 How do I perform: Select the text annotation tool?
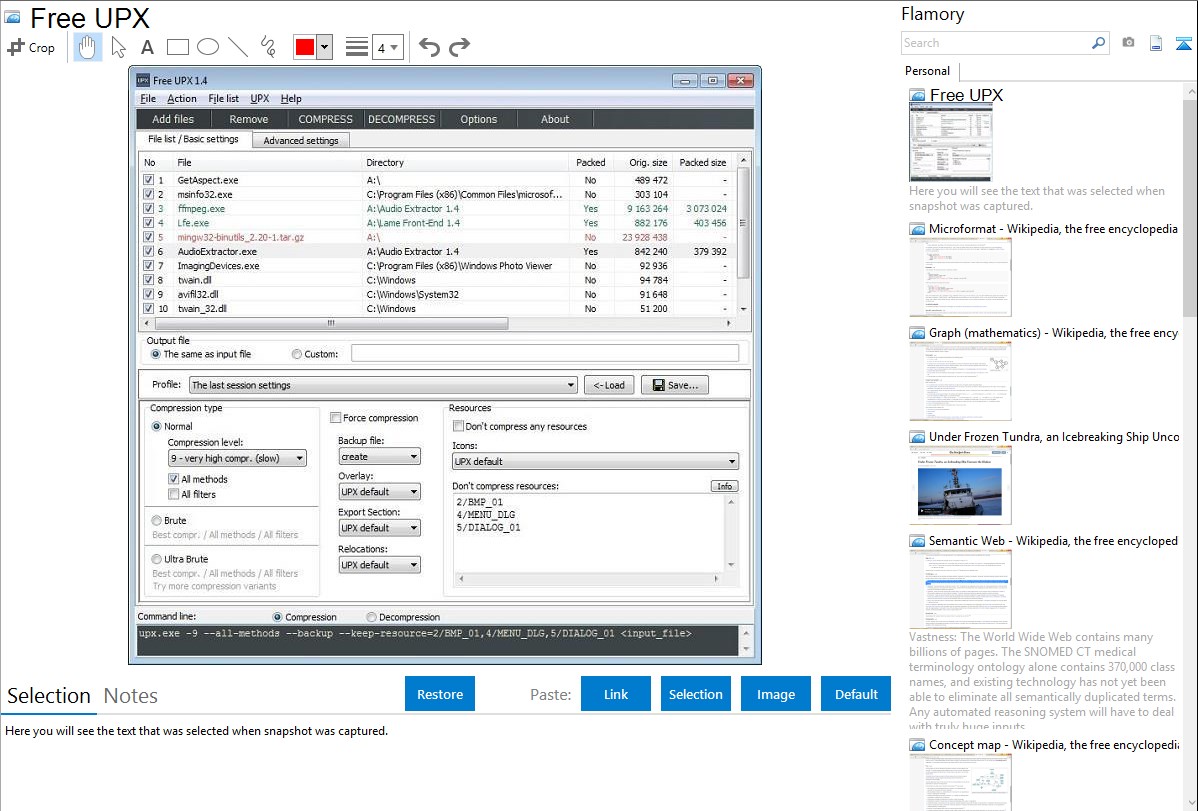(147, 47)
